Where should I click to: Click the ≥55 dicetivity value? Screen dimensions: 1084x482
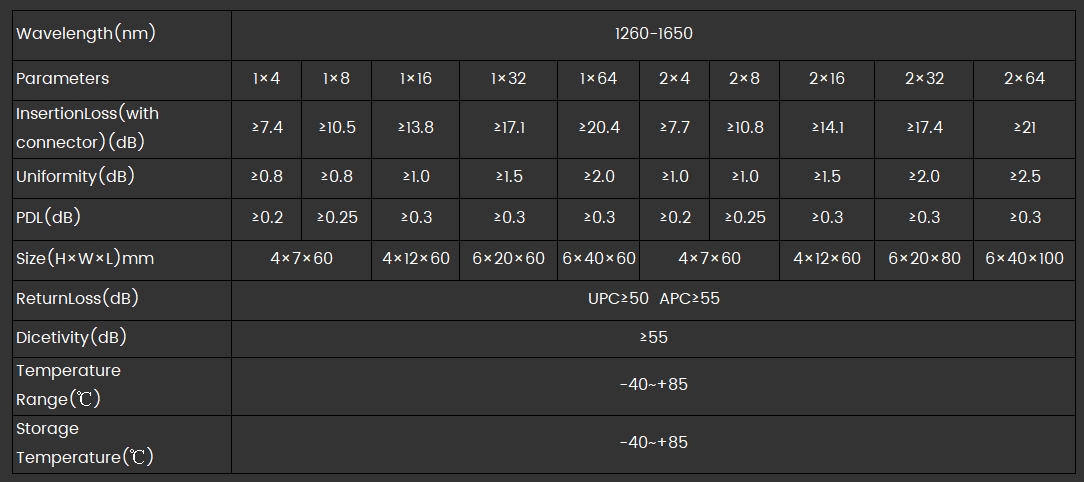click(653, 337)
